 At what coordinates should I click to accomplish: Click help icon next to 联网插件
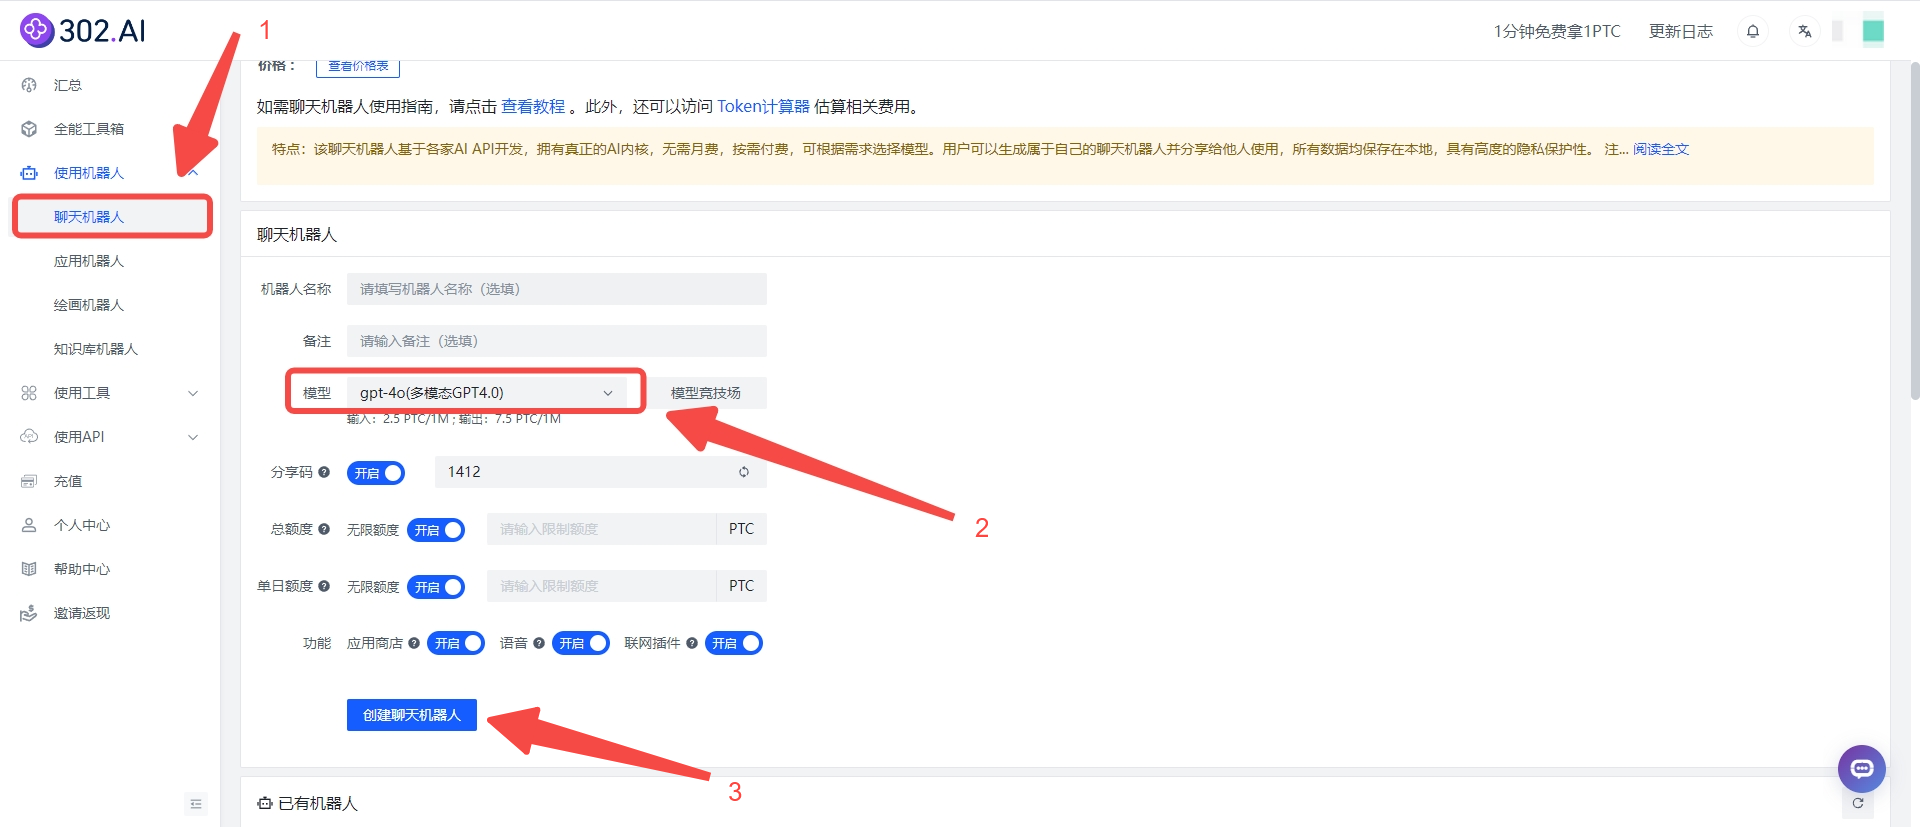click(x=692, y=643)
